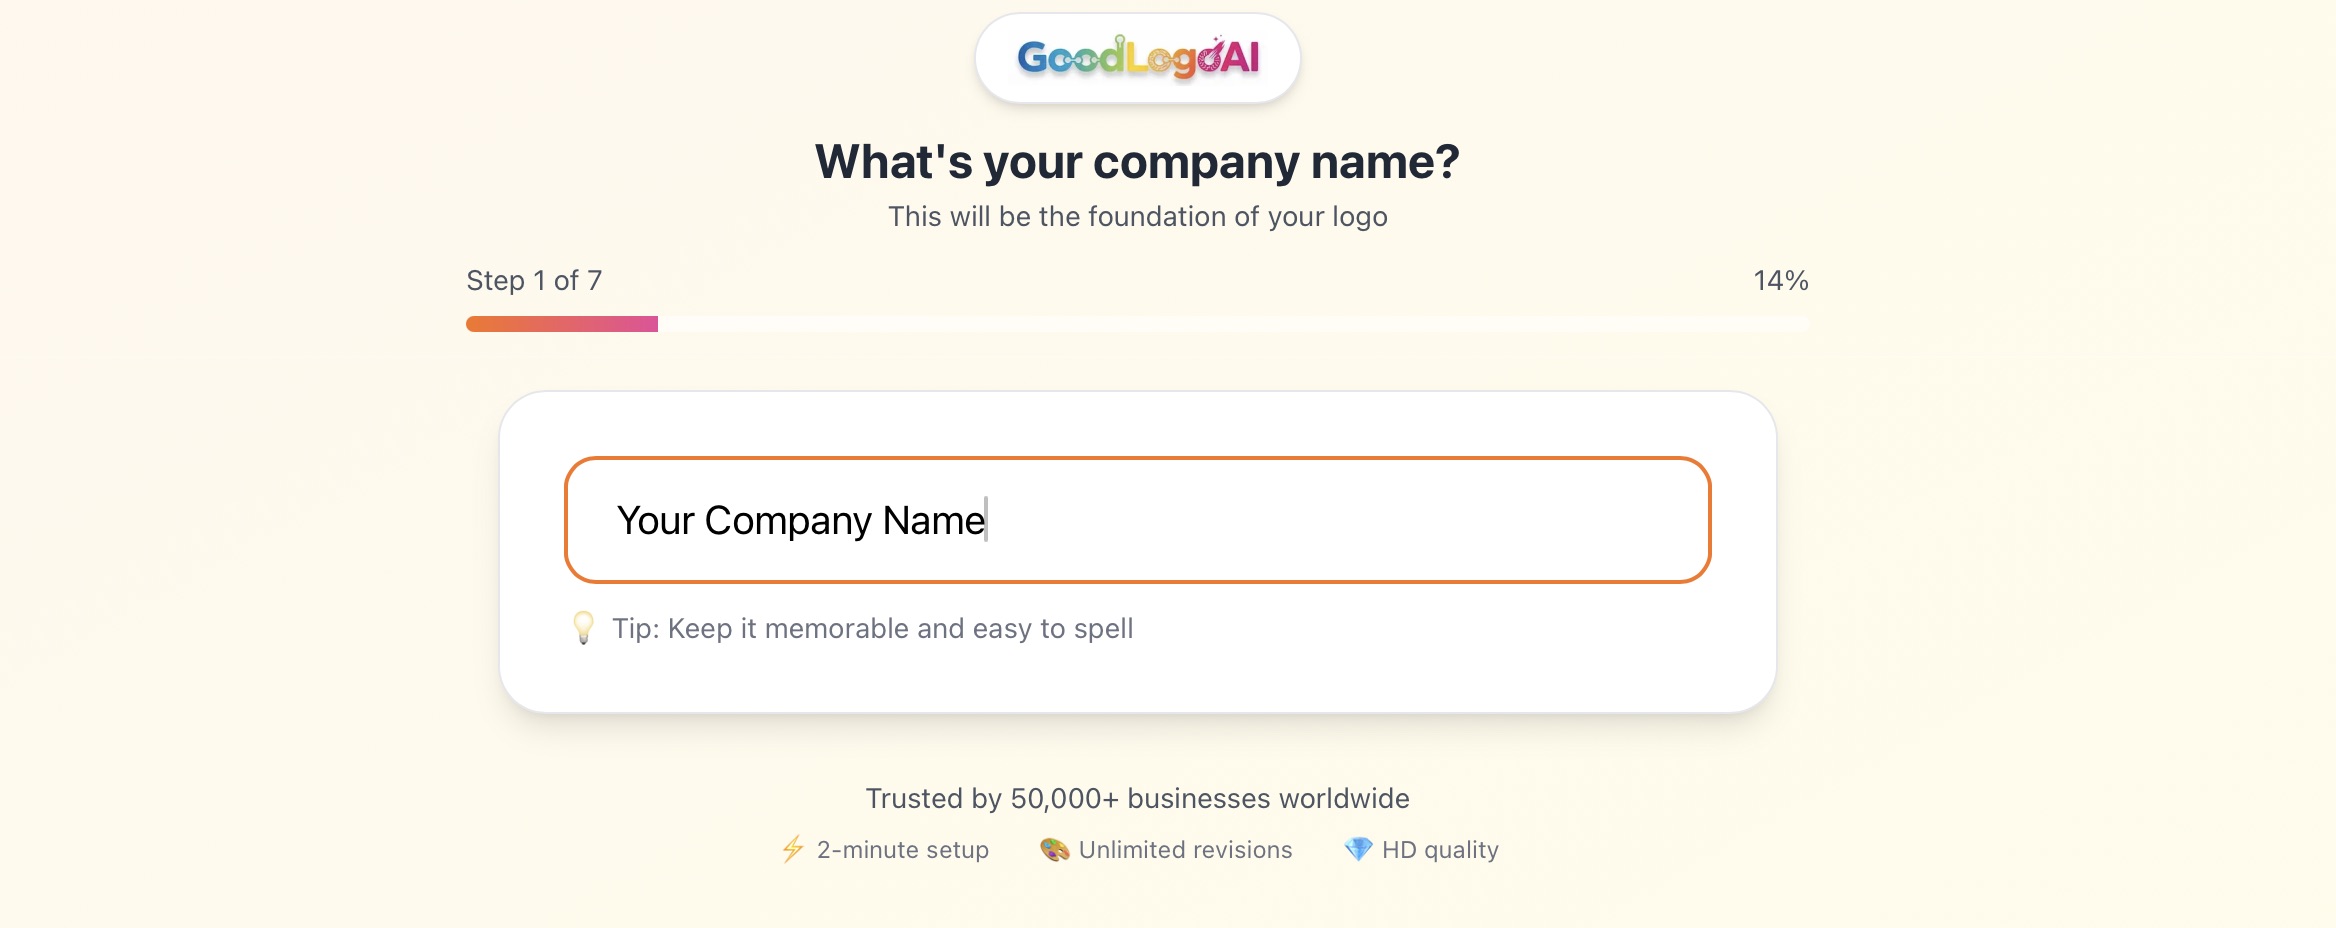Click the GoodLogoAI logo
The height and width of the screenshot is (928, 2336).
click(1137, 57)
